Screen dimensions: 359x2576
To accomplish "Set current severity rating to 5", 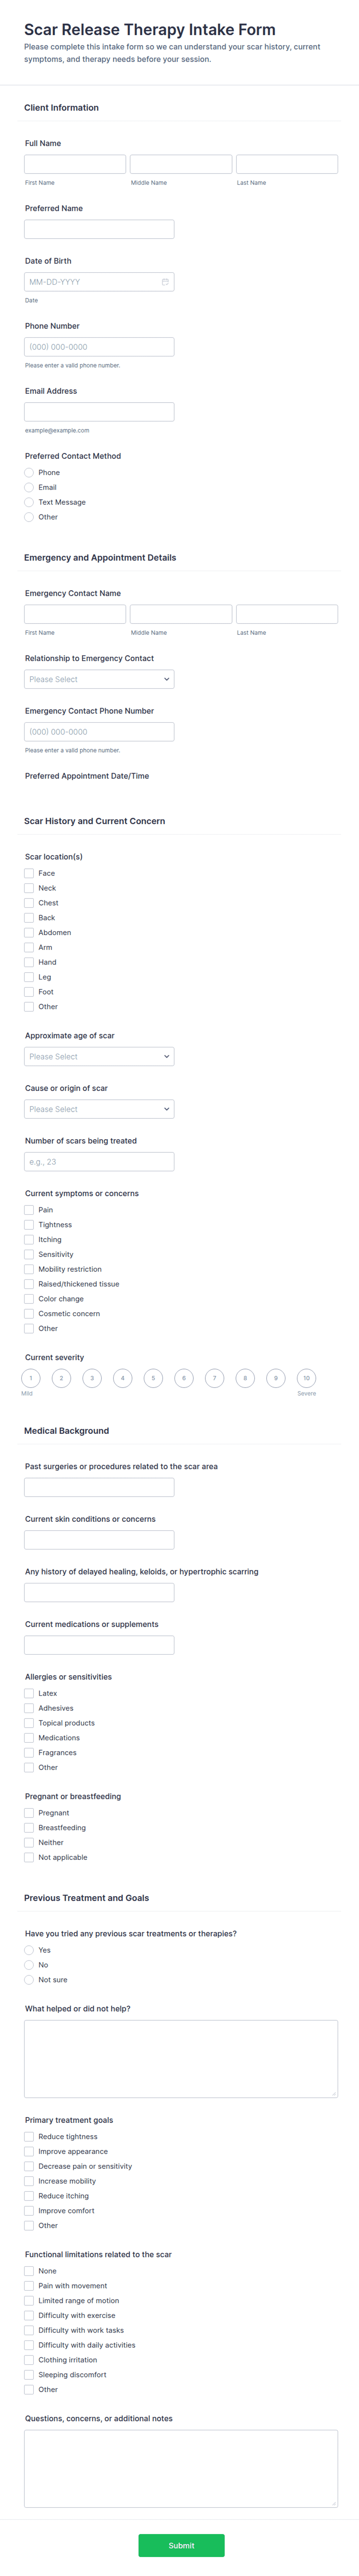I will coord(153,1378).
